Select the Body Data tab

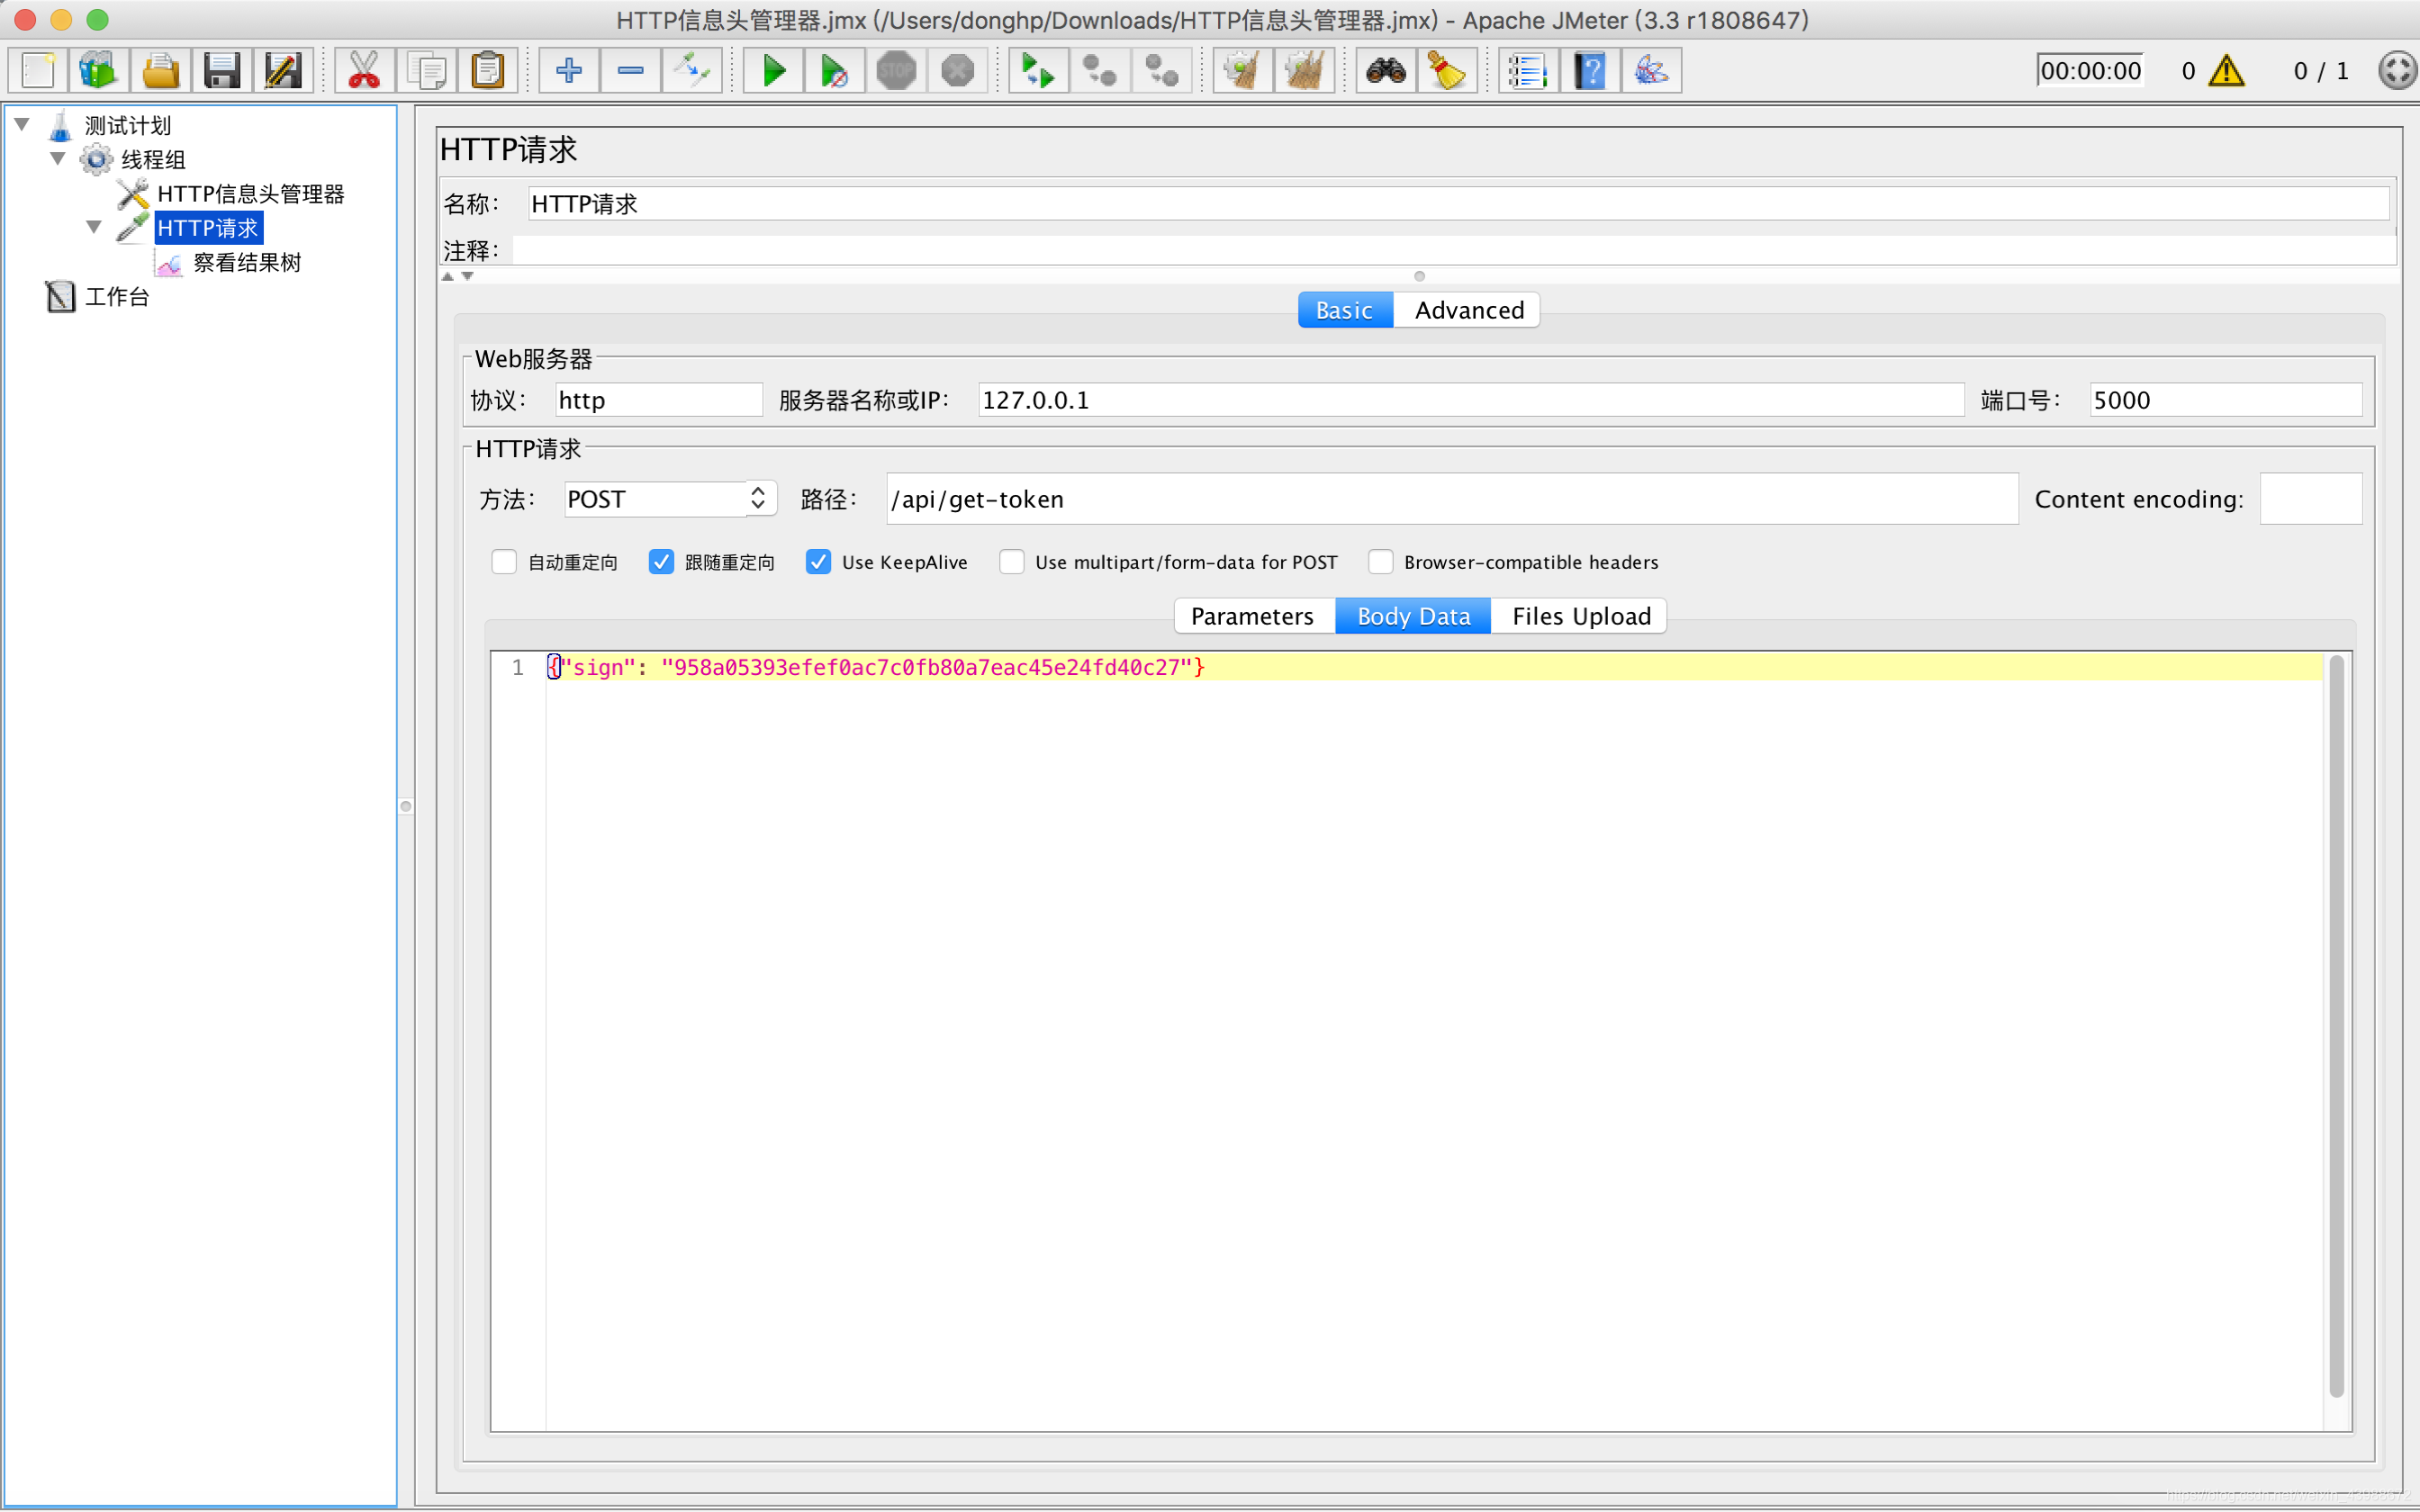point(1413,616)
